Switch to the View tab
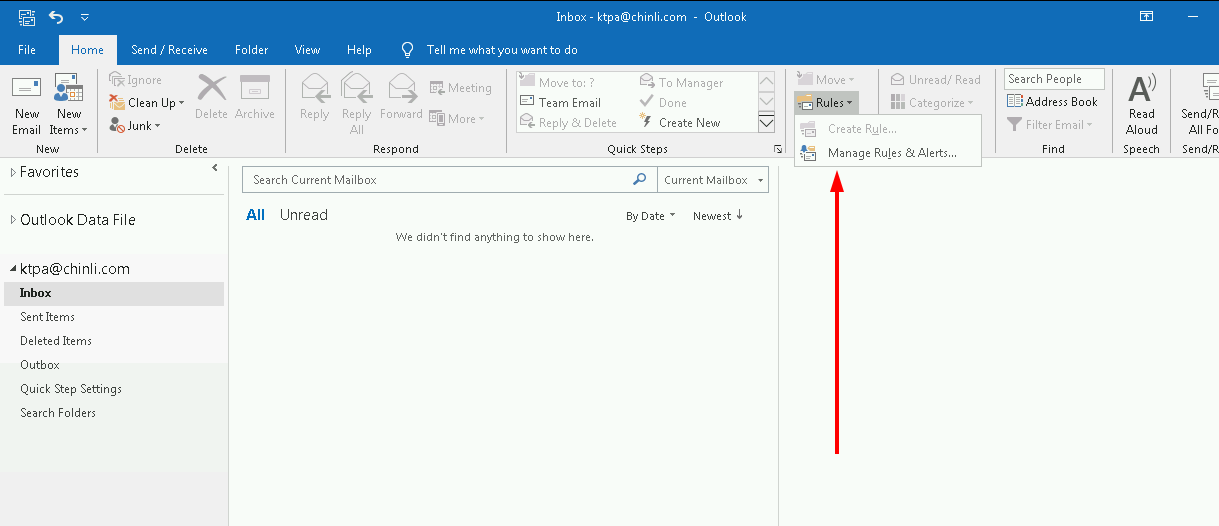 (x=308, y=50)
